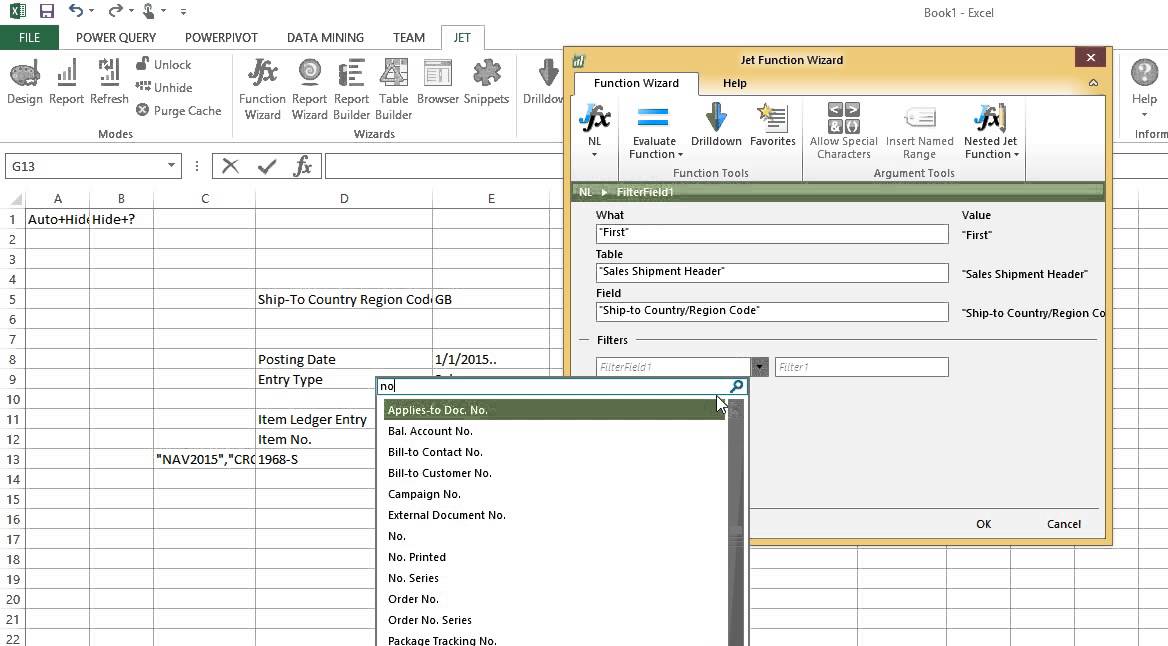Image resolution: width=1168 pixels, height=646 pixels.
Task: Open the Help tab in Jet Function Wizard
Action: point(734,83)
